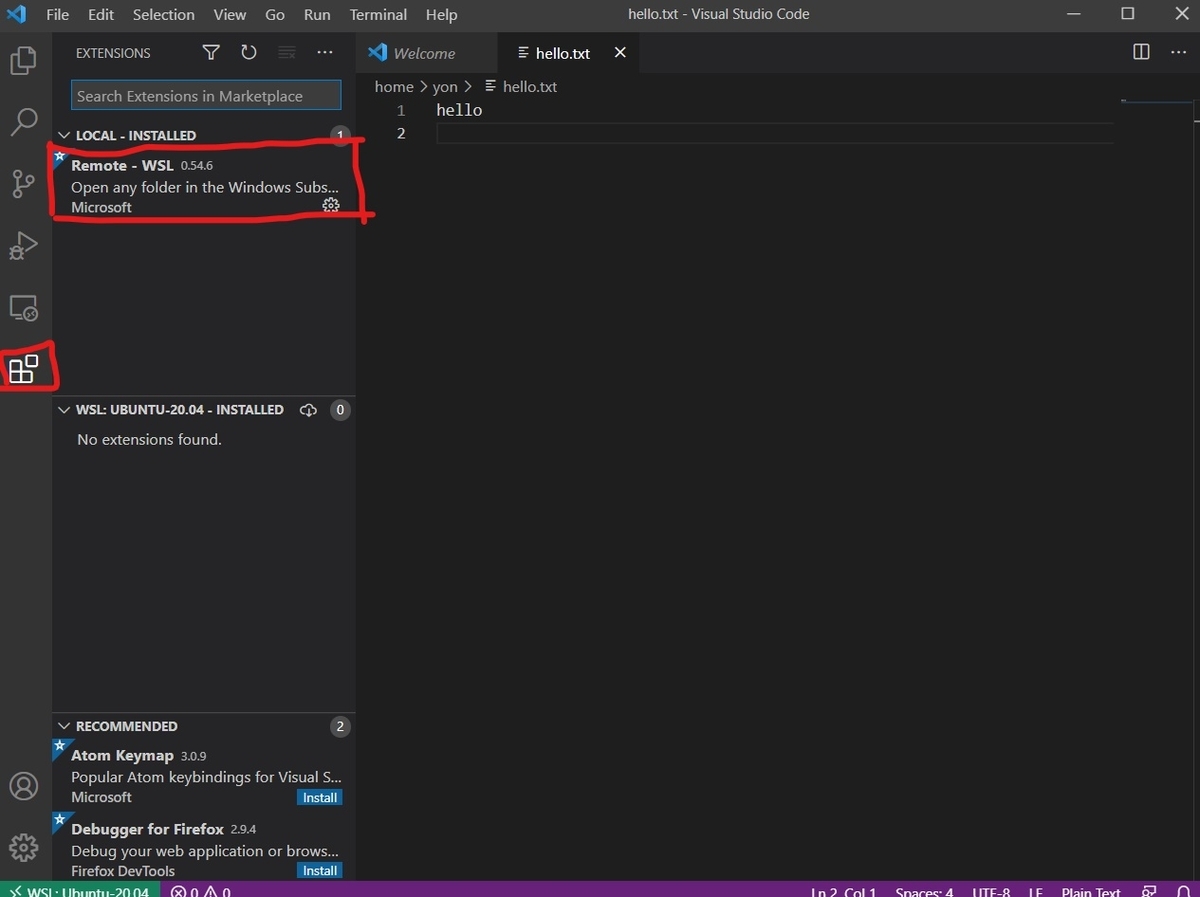The height and width of the screenshot is (897, 1200).
Task: Open the Atom Keymap extension details
Action: click(x=204, y=775)
